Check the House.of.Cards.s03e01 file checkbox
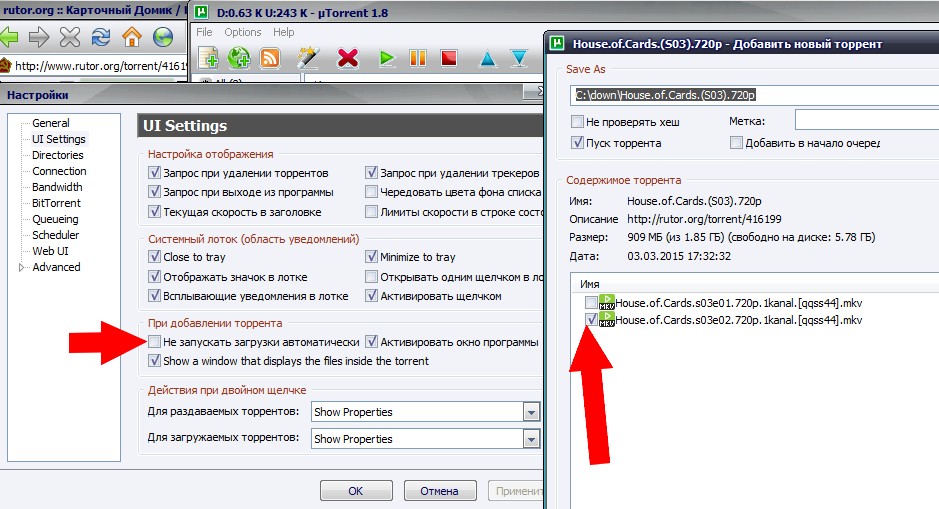The image size is (939, 509). pyautogui.click(x=592, y=302)
